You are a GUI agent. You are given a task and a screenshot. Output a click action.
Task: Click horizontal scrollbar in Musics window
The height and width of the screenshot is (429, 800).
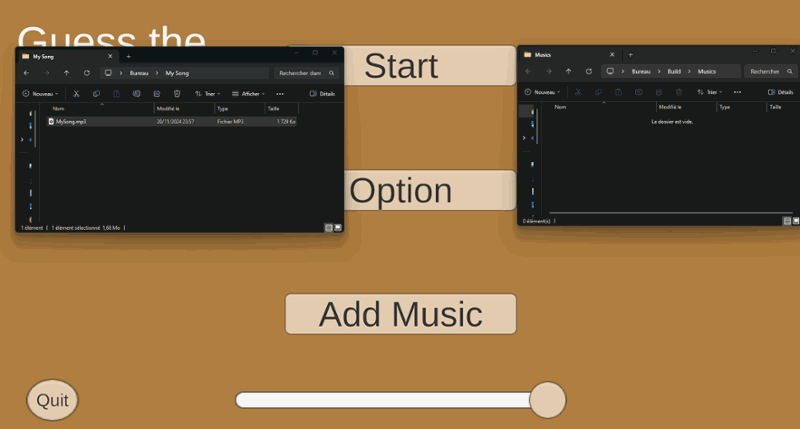[670, 213]
